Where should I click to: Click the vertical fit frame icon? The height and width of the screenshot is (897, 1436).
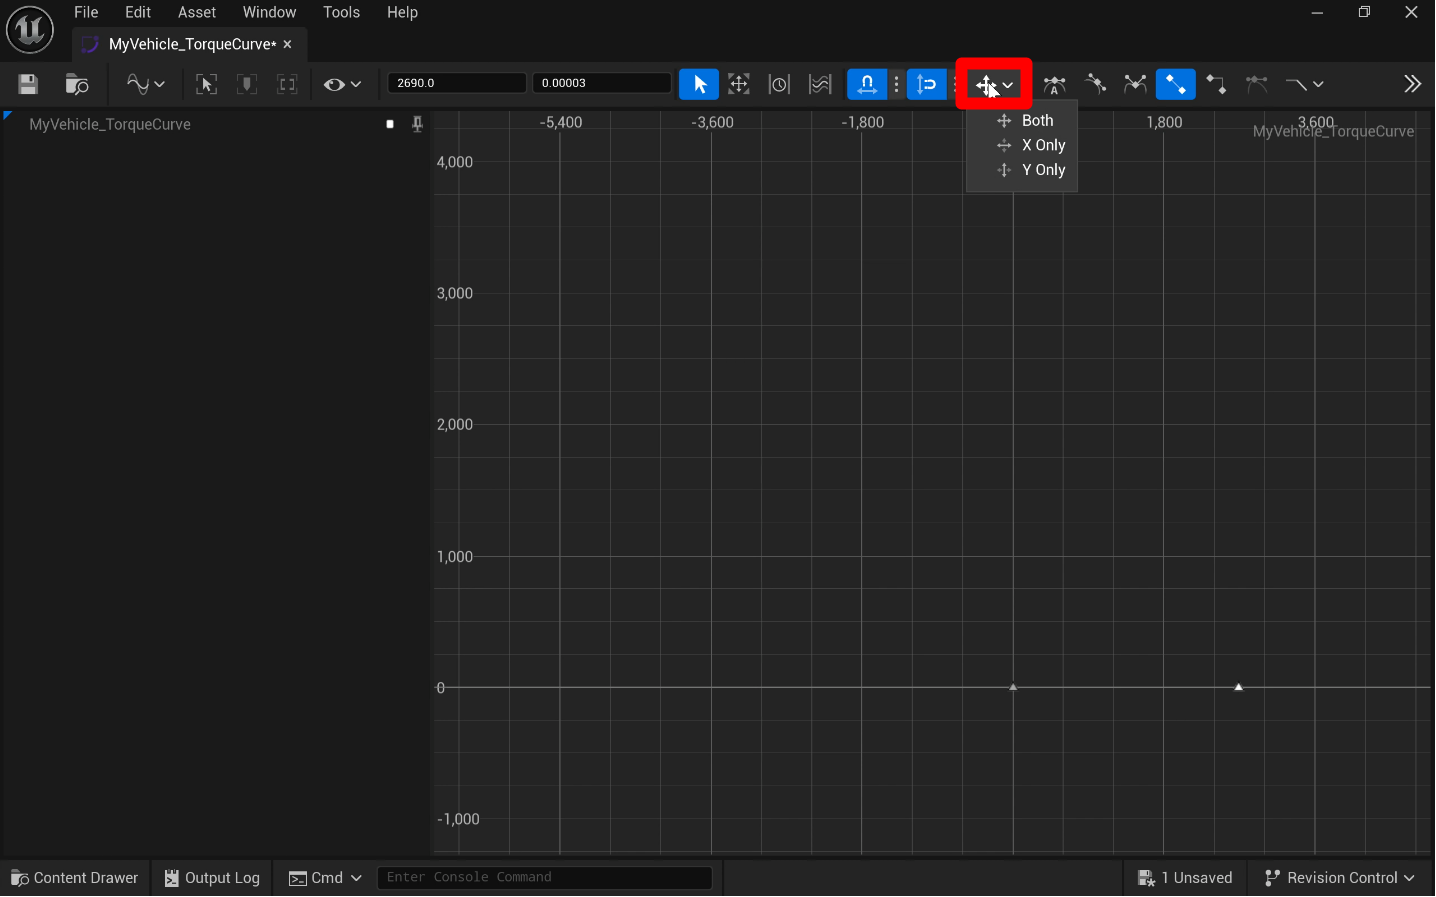pyautogui.click(x=246, y=84)
